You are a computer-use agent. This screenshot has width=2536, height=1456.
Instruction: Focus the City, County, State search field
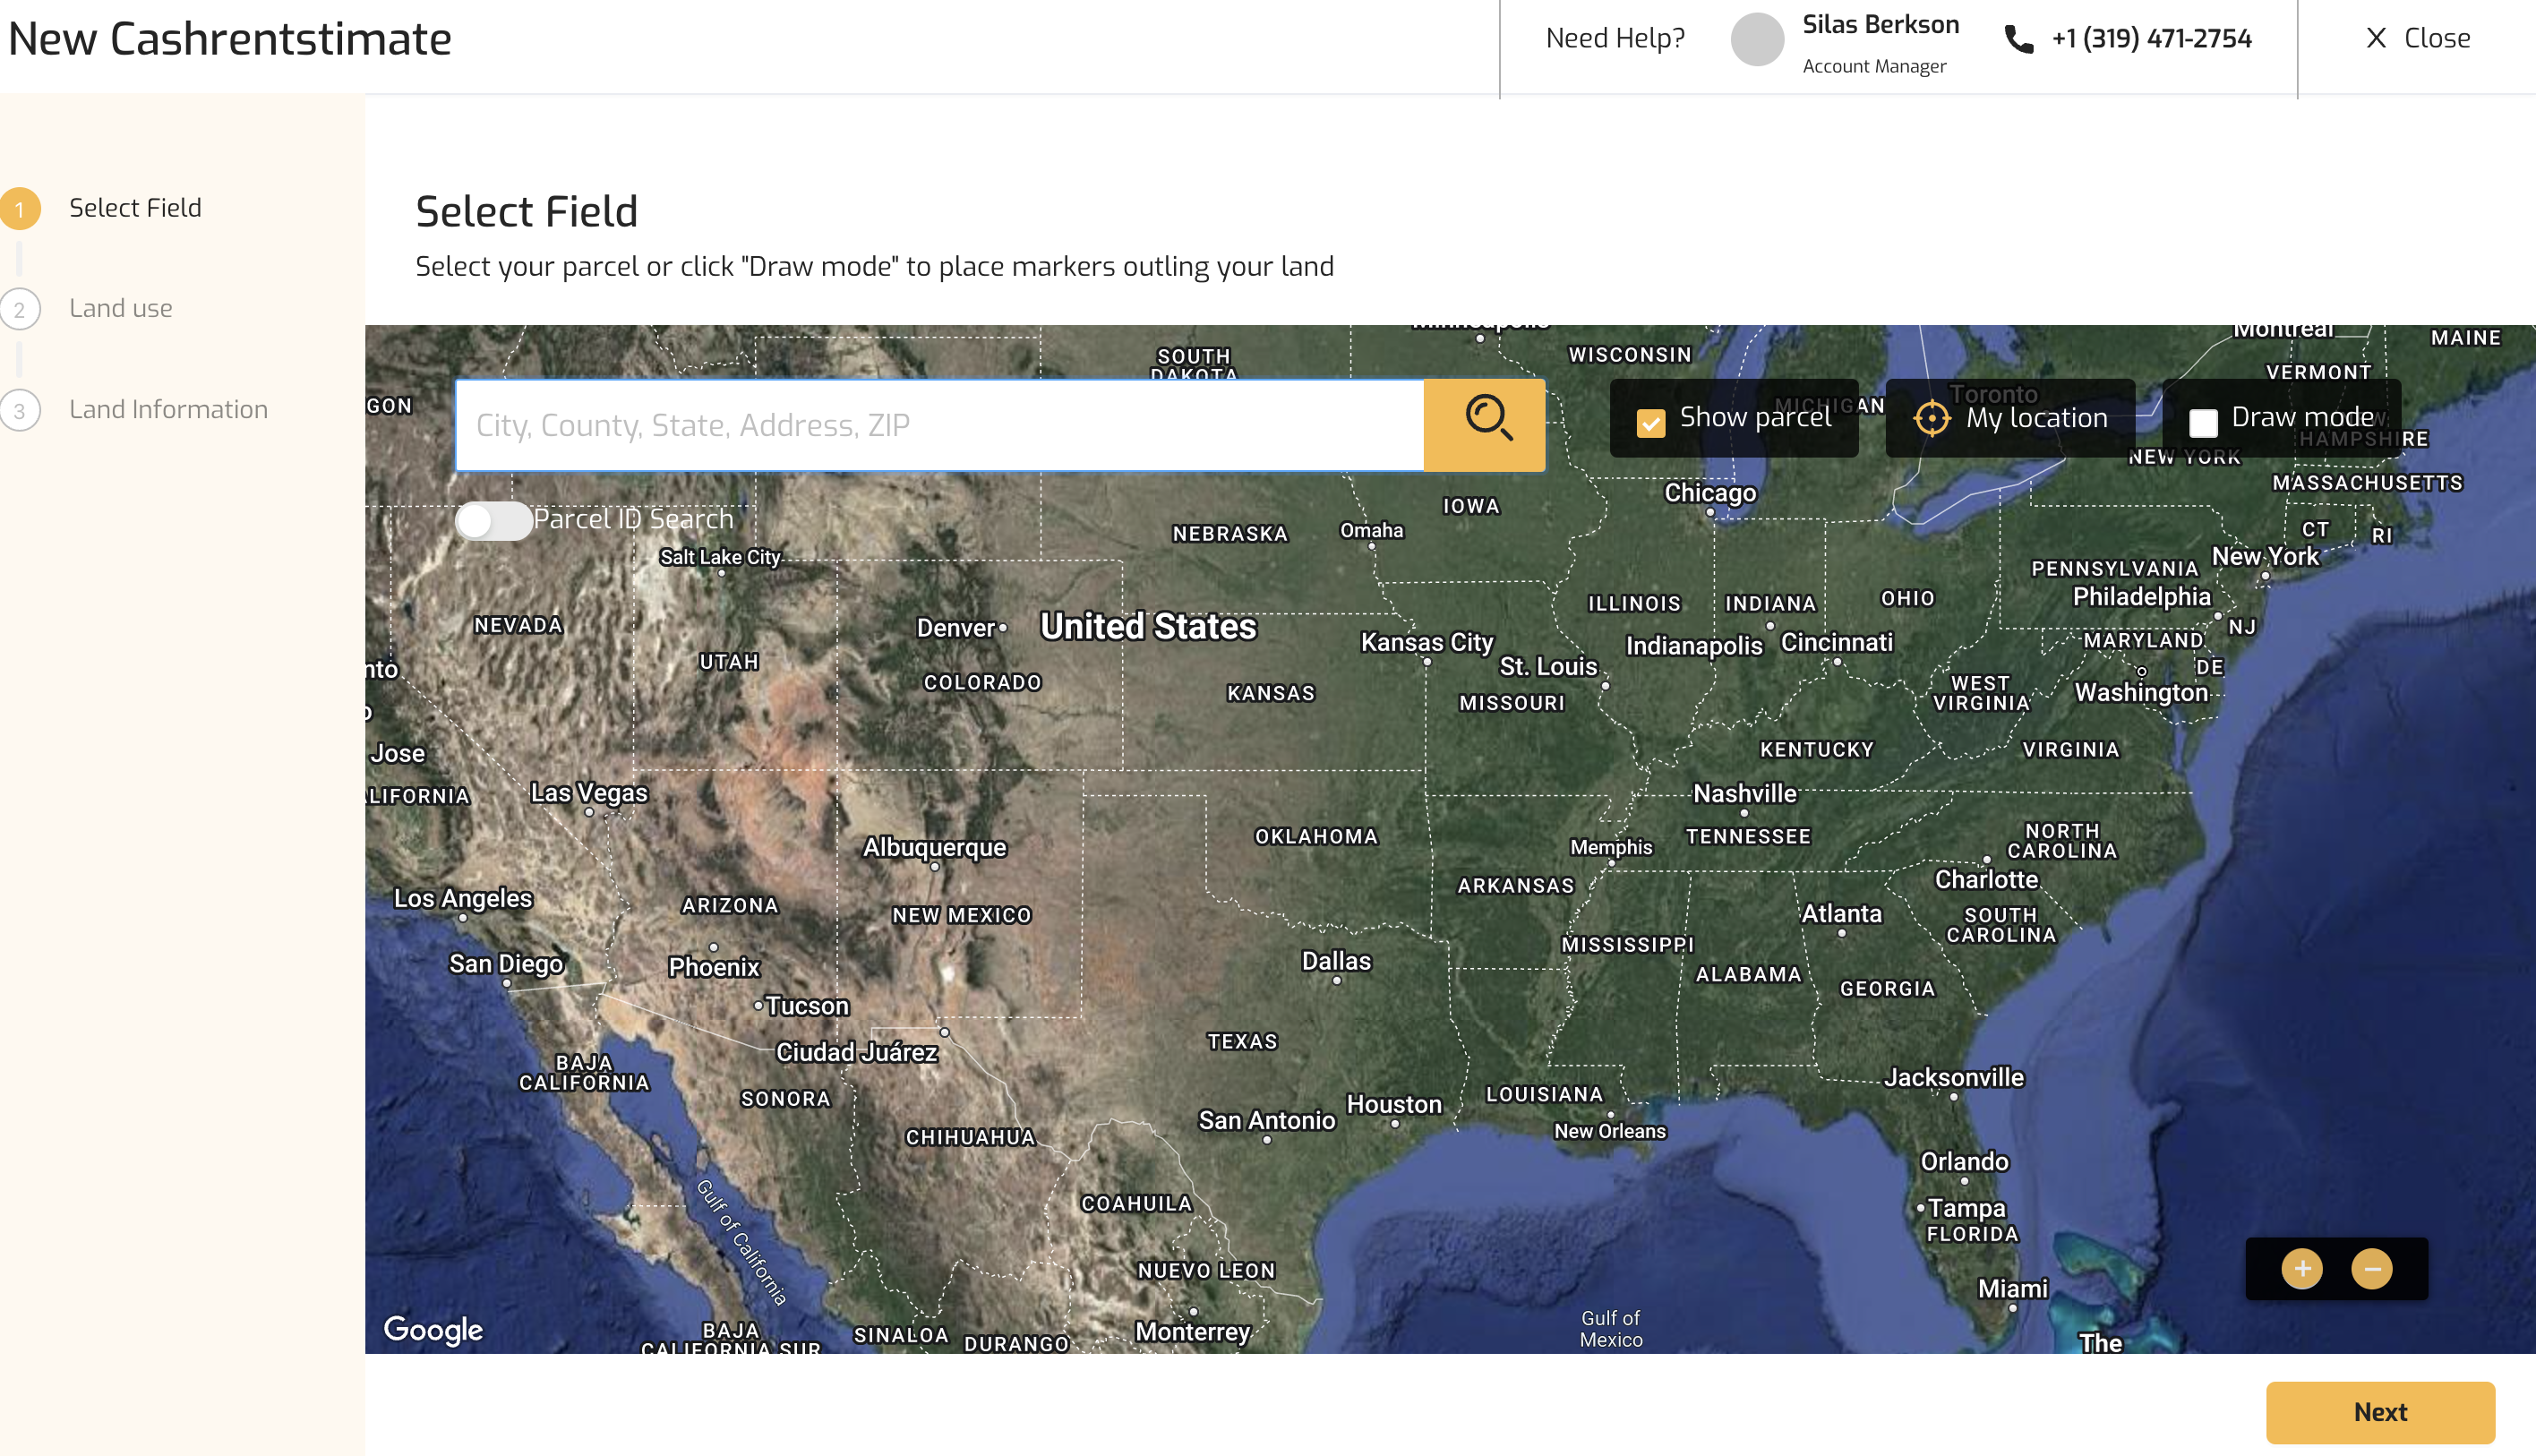[x=938, y=425]
